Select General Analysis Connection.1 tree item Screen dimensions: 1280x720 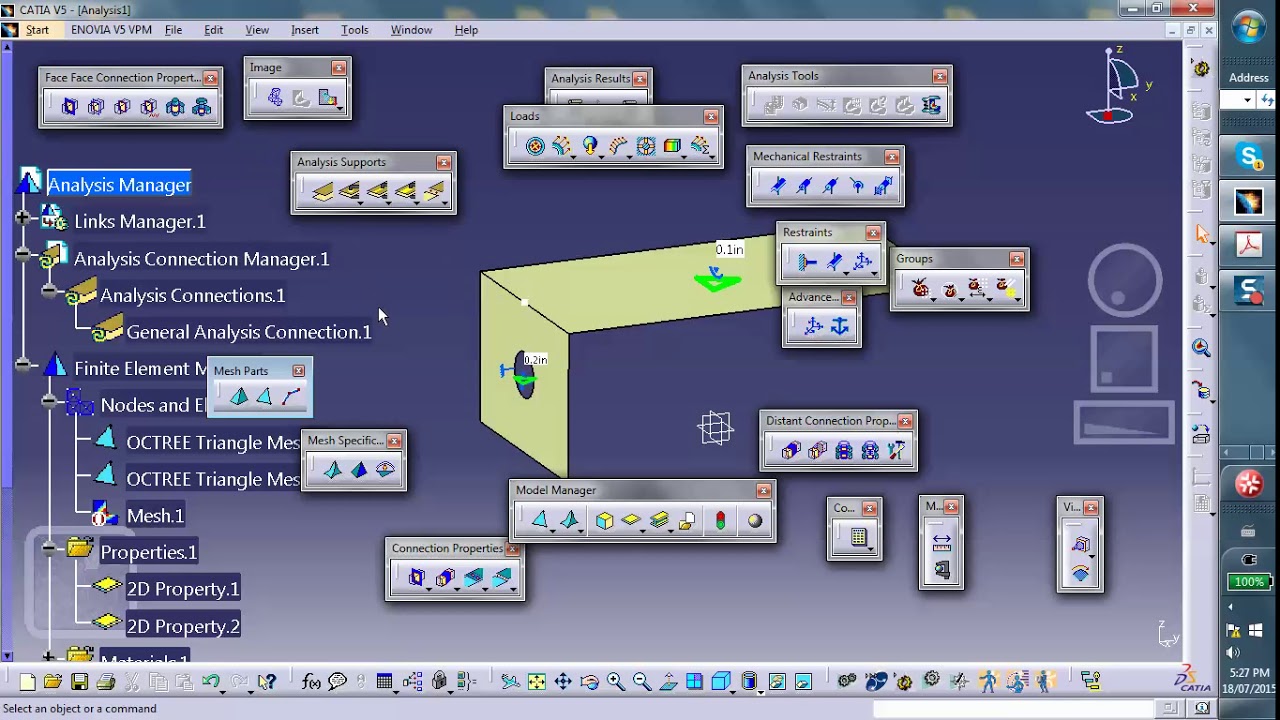click(249, 332)
